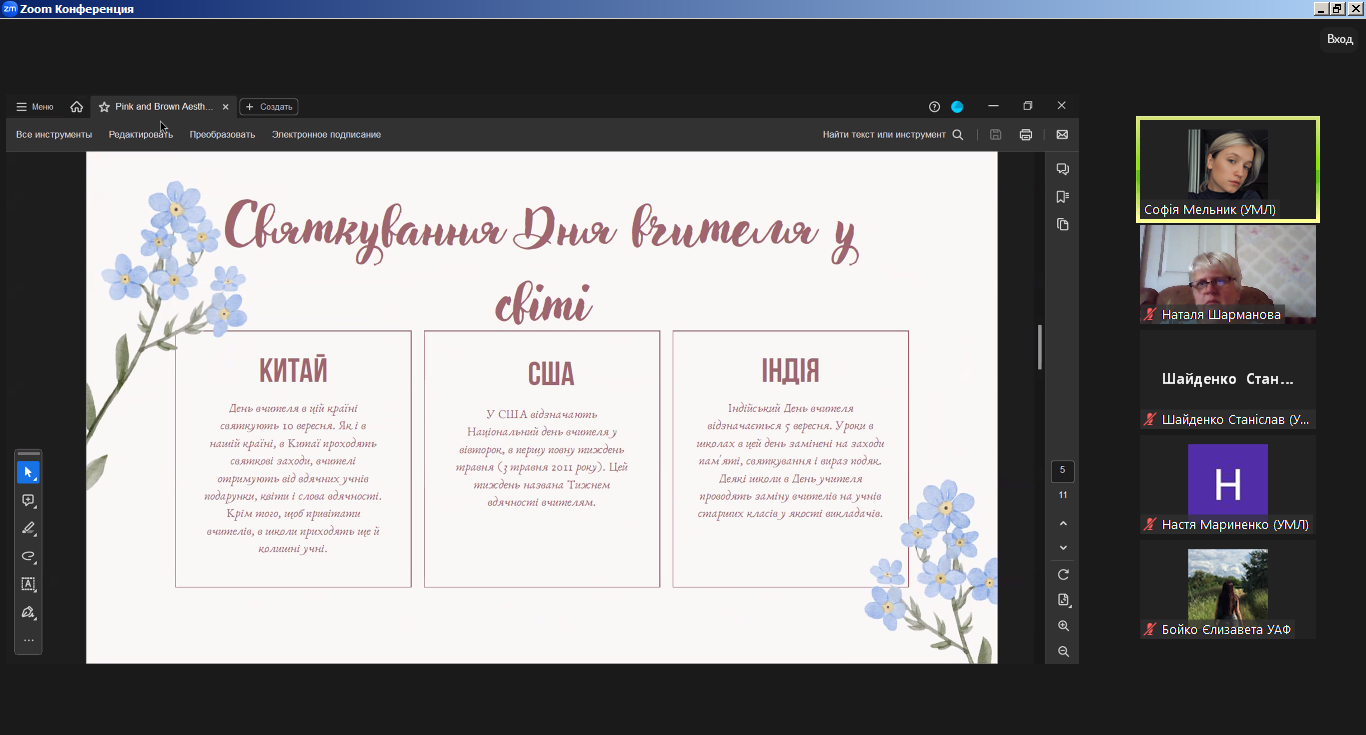
Task: Click the Вход button in Zoom
Action: (x=1340, y=39)
